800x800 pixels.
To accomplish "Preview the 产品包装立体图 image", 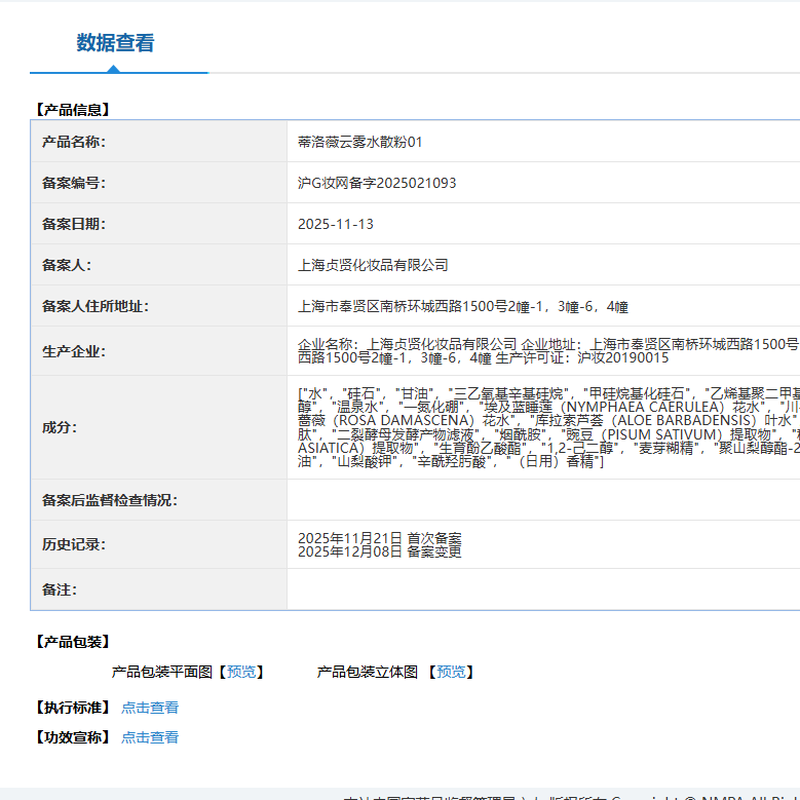I will (x=451, y=672).
